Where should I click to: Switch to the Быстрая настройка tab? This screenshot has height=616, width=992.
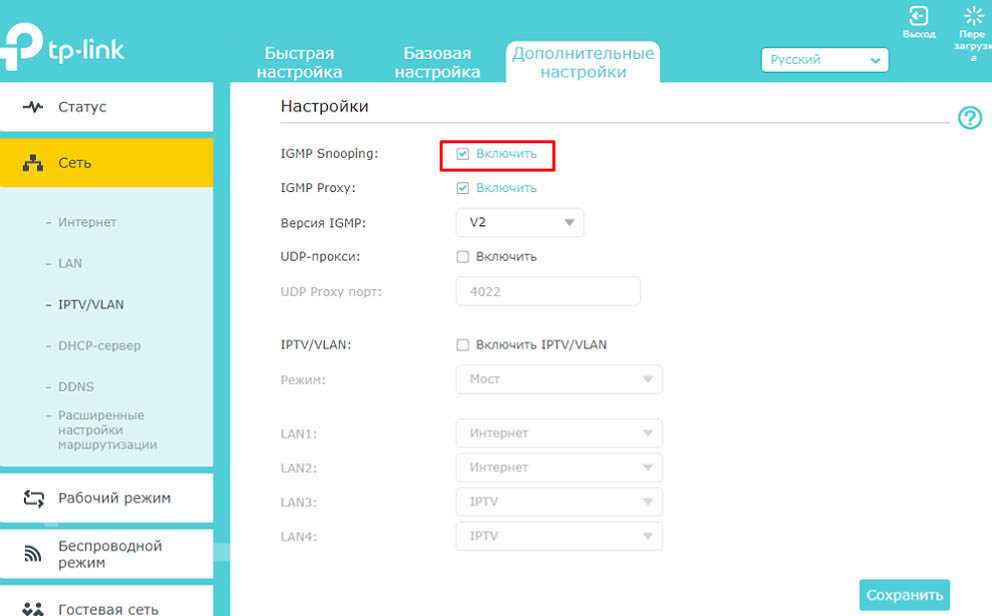click(299, 63)
